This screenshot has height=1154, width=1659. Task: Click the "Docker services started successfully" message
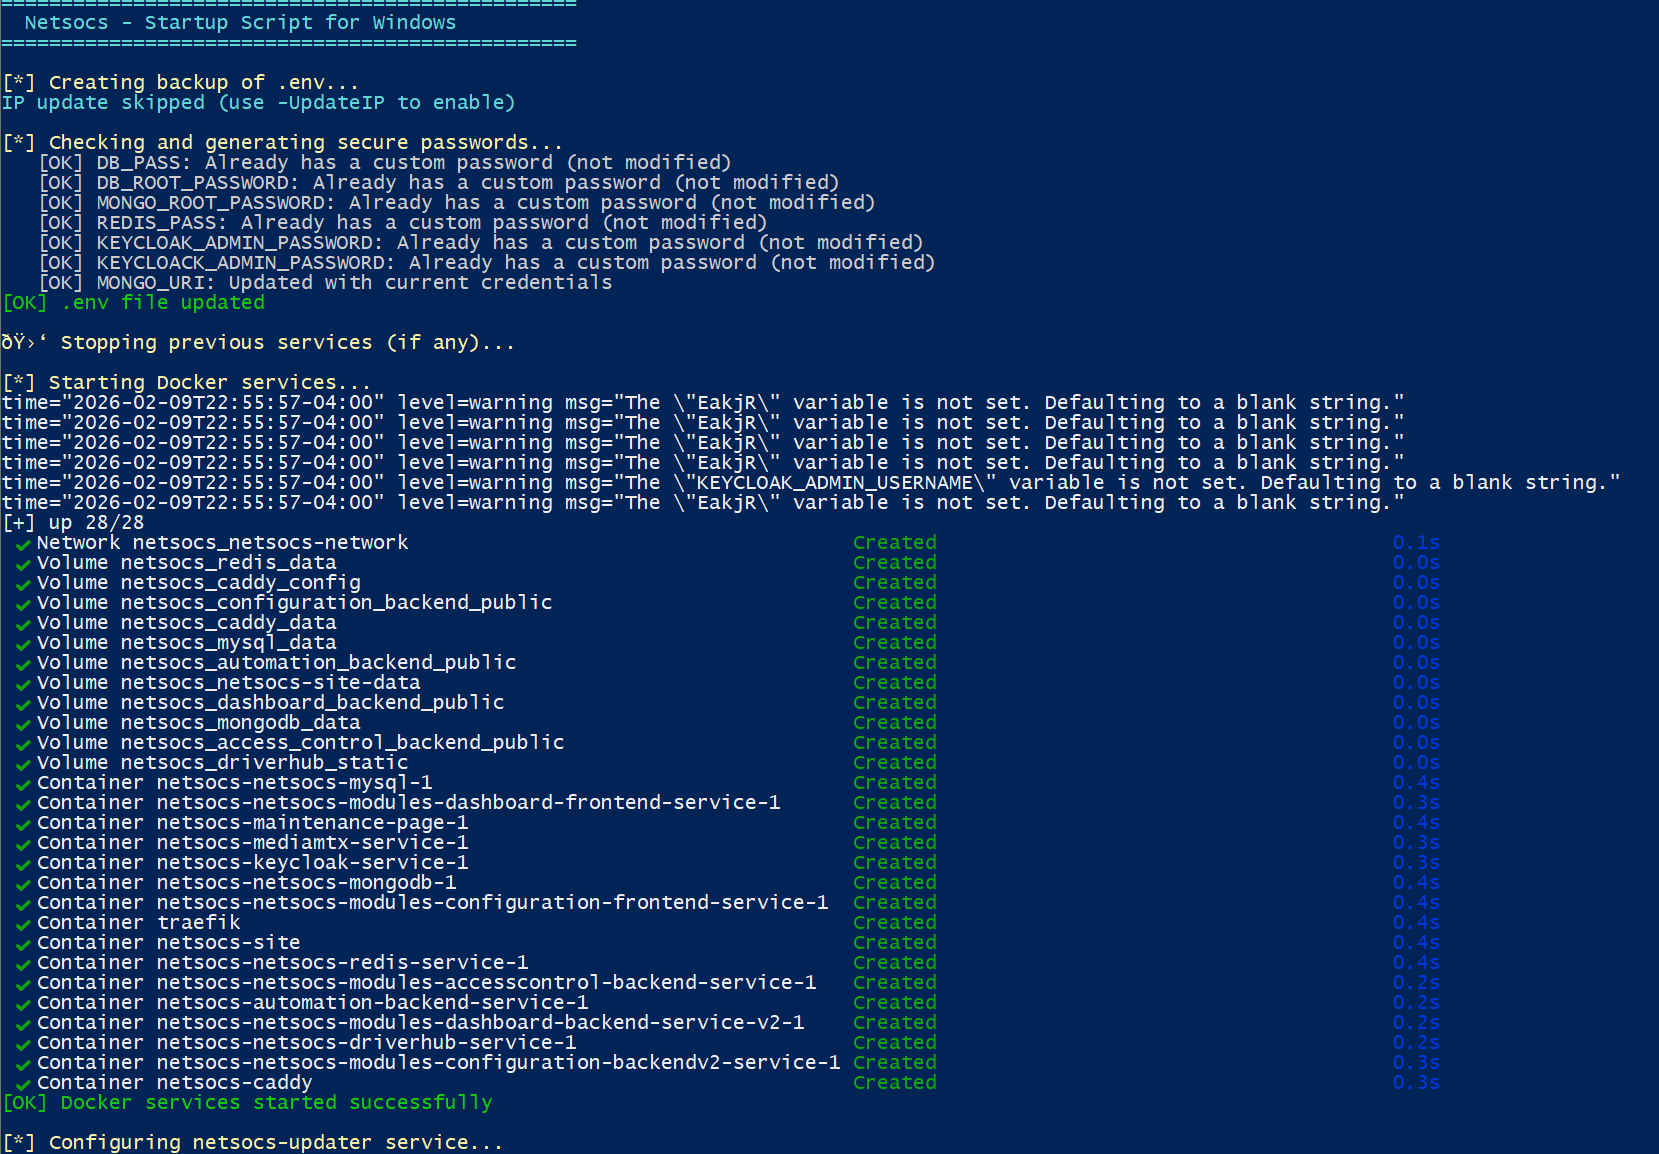276,1103
